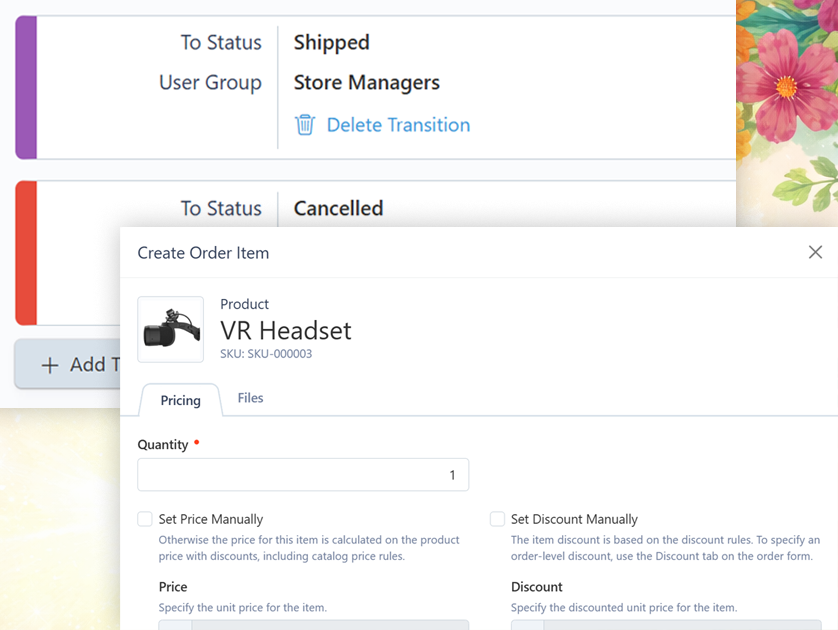Click the purple color bar of Shipped transition
The height and width of the screenshot is (630, 838).
(27, 87)
